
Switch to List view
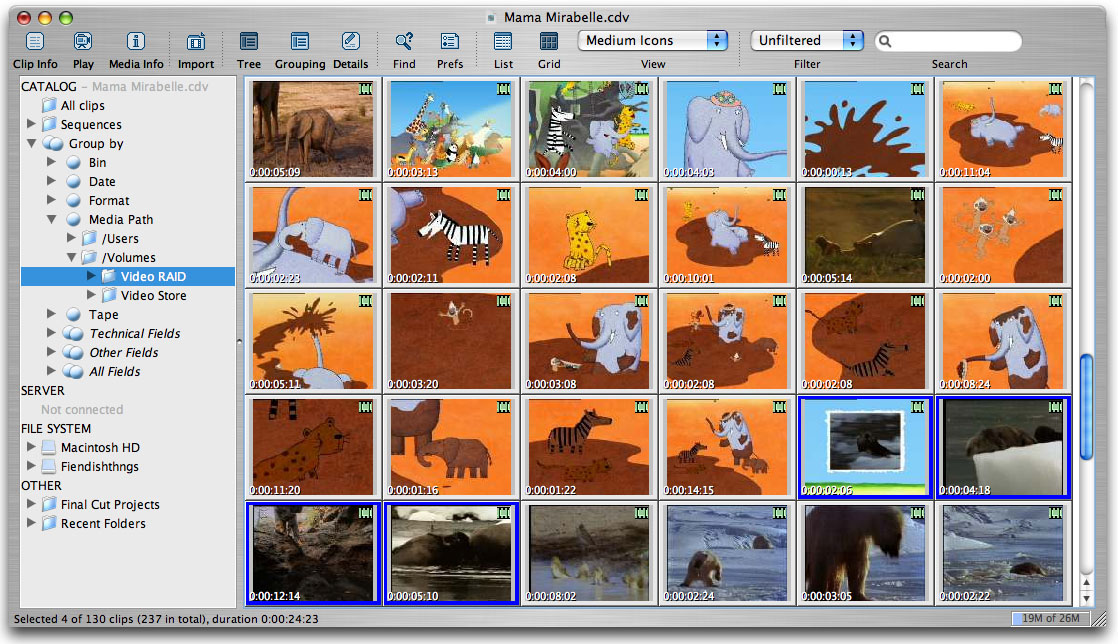(x=503, y=42)
